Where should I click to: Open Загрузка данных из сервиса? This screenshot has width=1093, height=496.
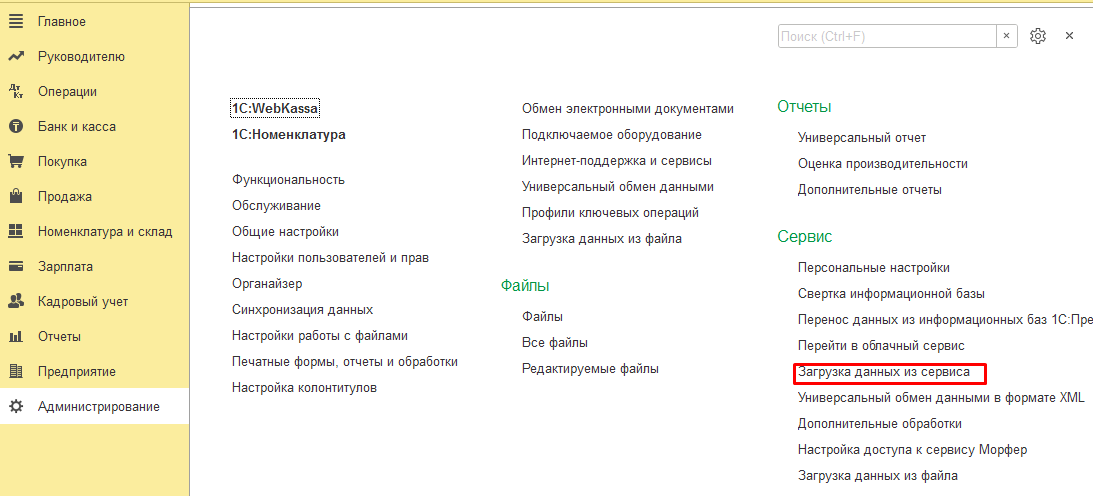[884, 372]
